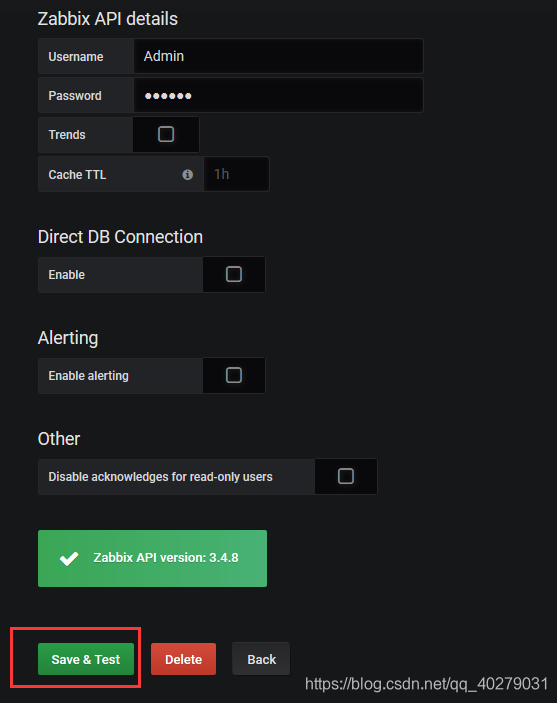Click the Cache TTL 1h input
This screenshot has width=557, height=703.
pos(236,174)
